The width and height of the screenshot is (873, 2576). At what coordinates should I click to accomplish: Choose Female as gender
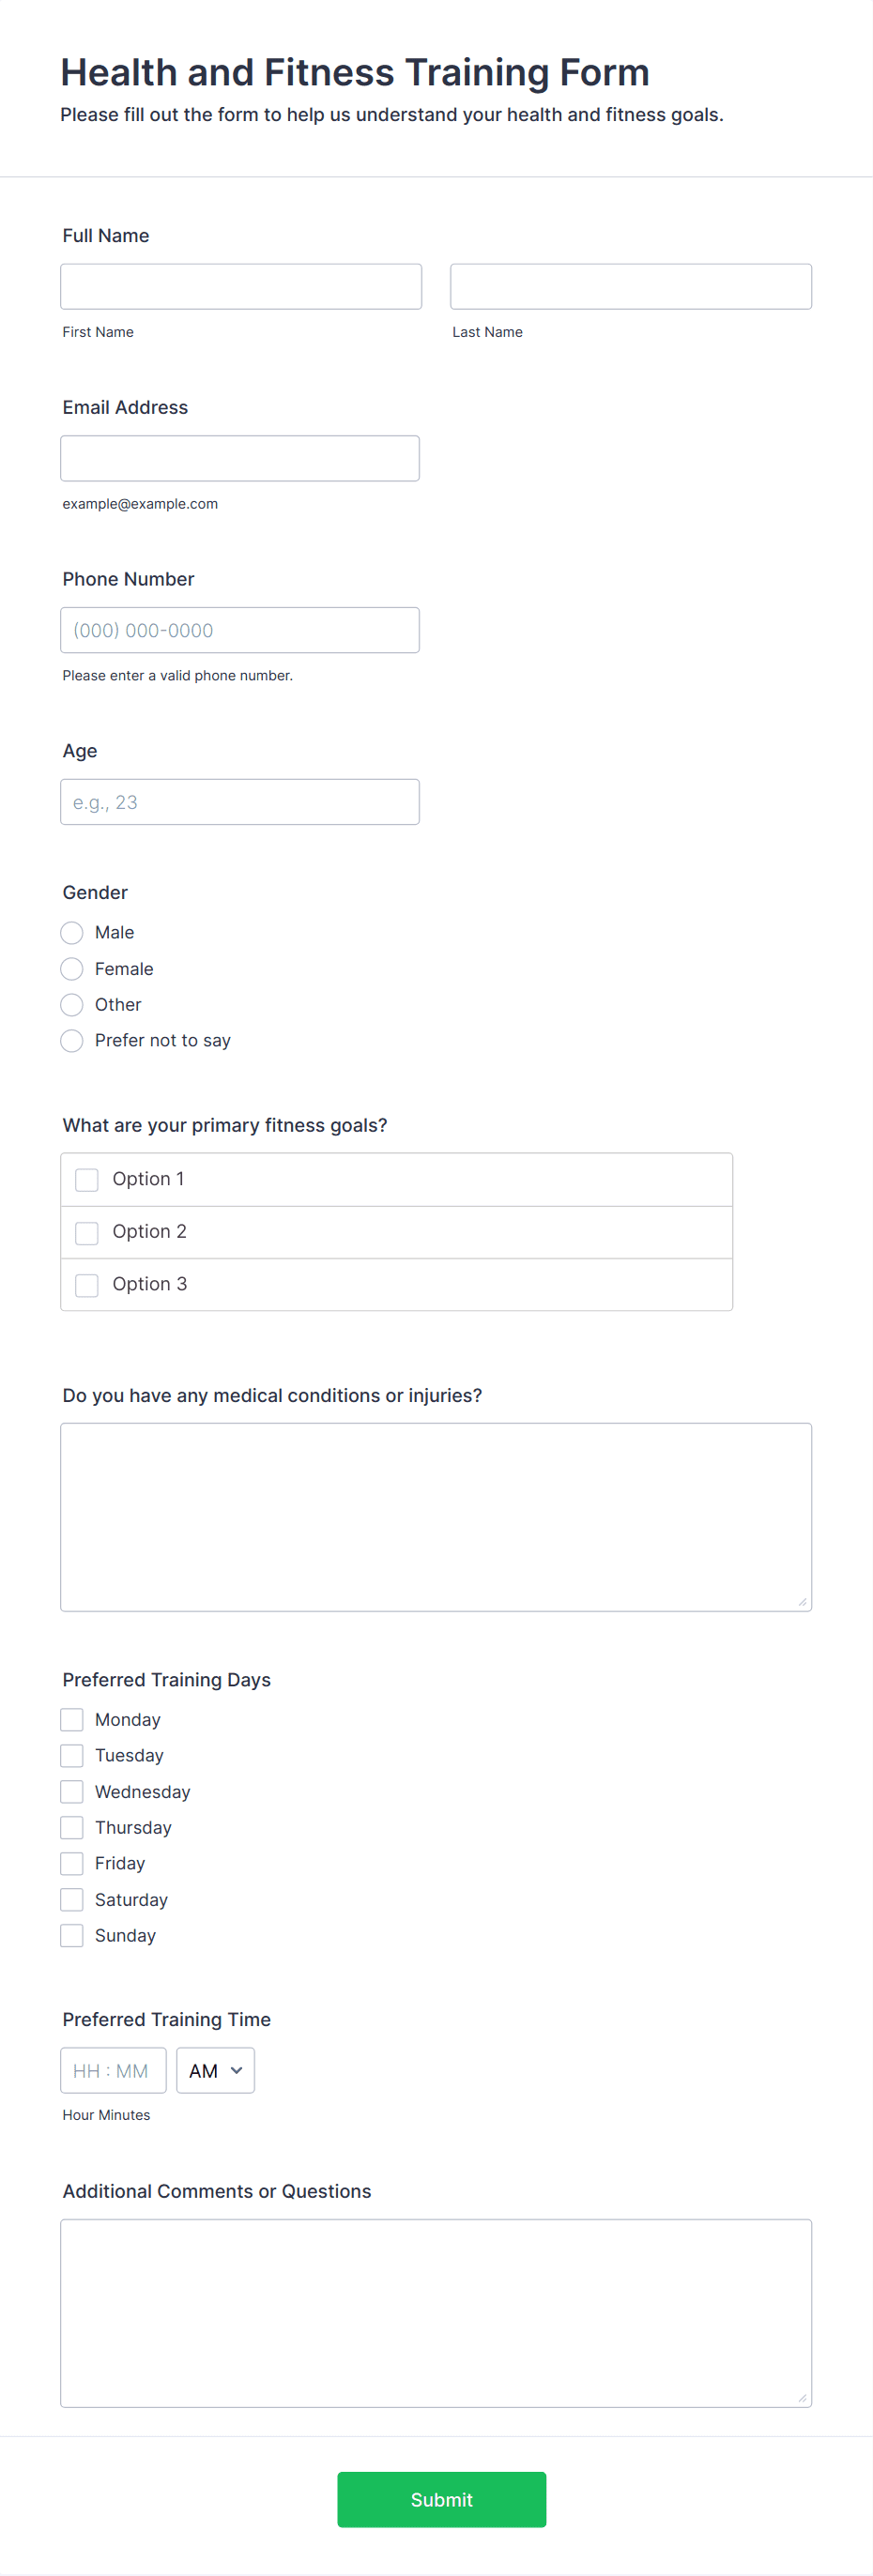71,968
